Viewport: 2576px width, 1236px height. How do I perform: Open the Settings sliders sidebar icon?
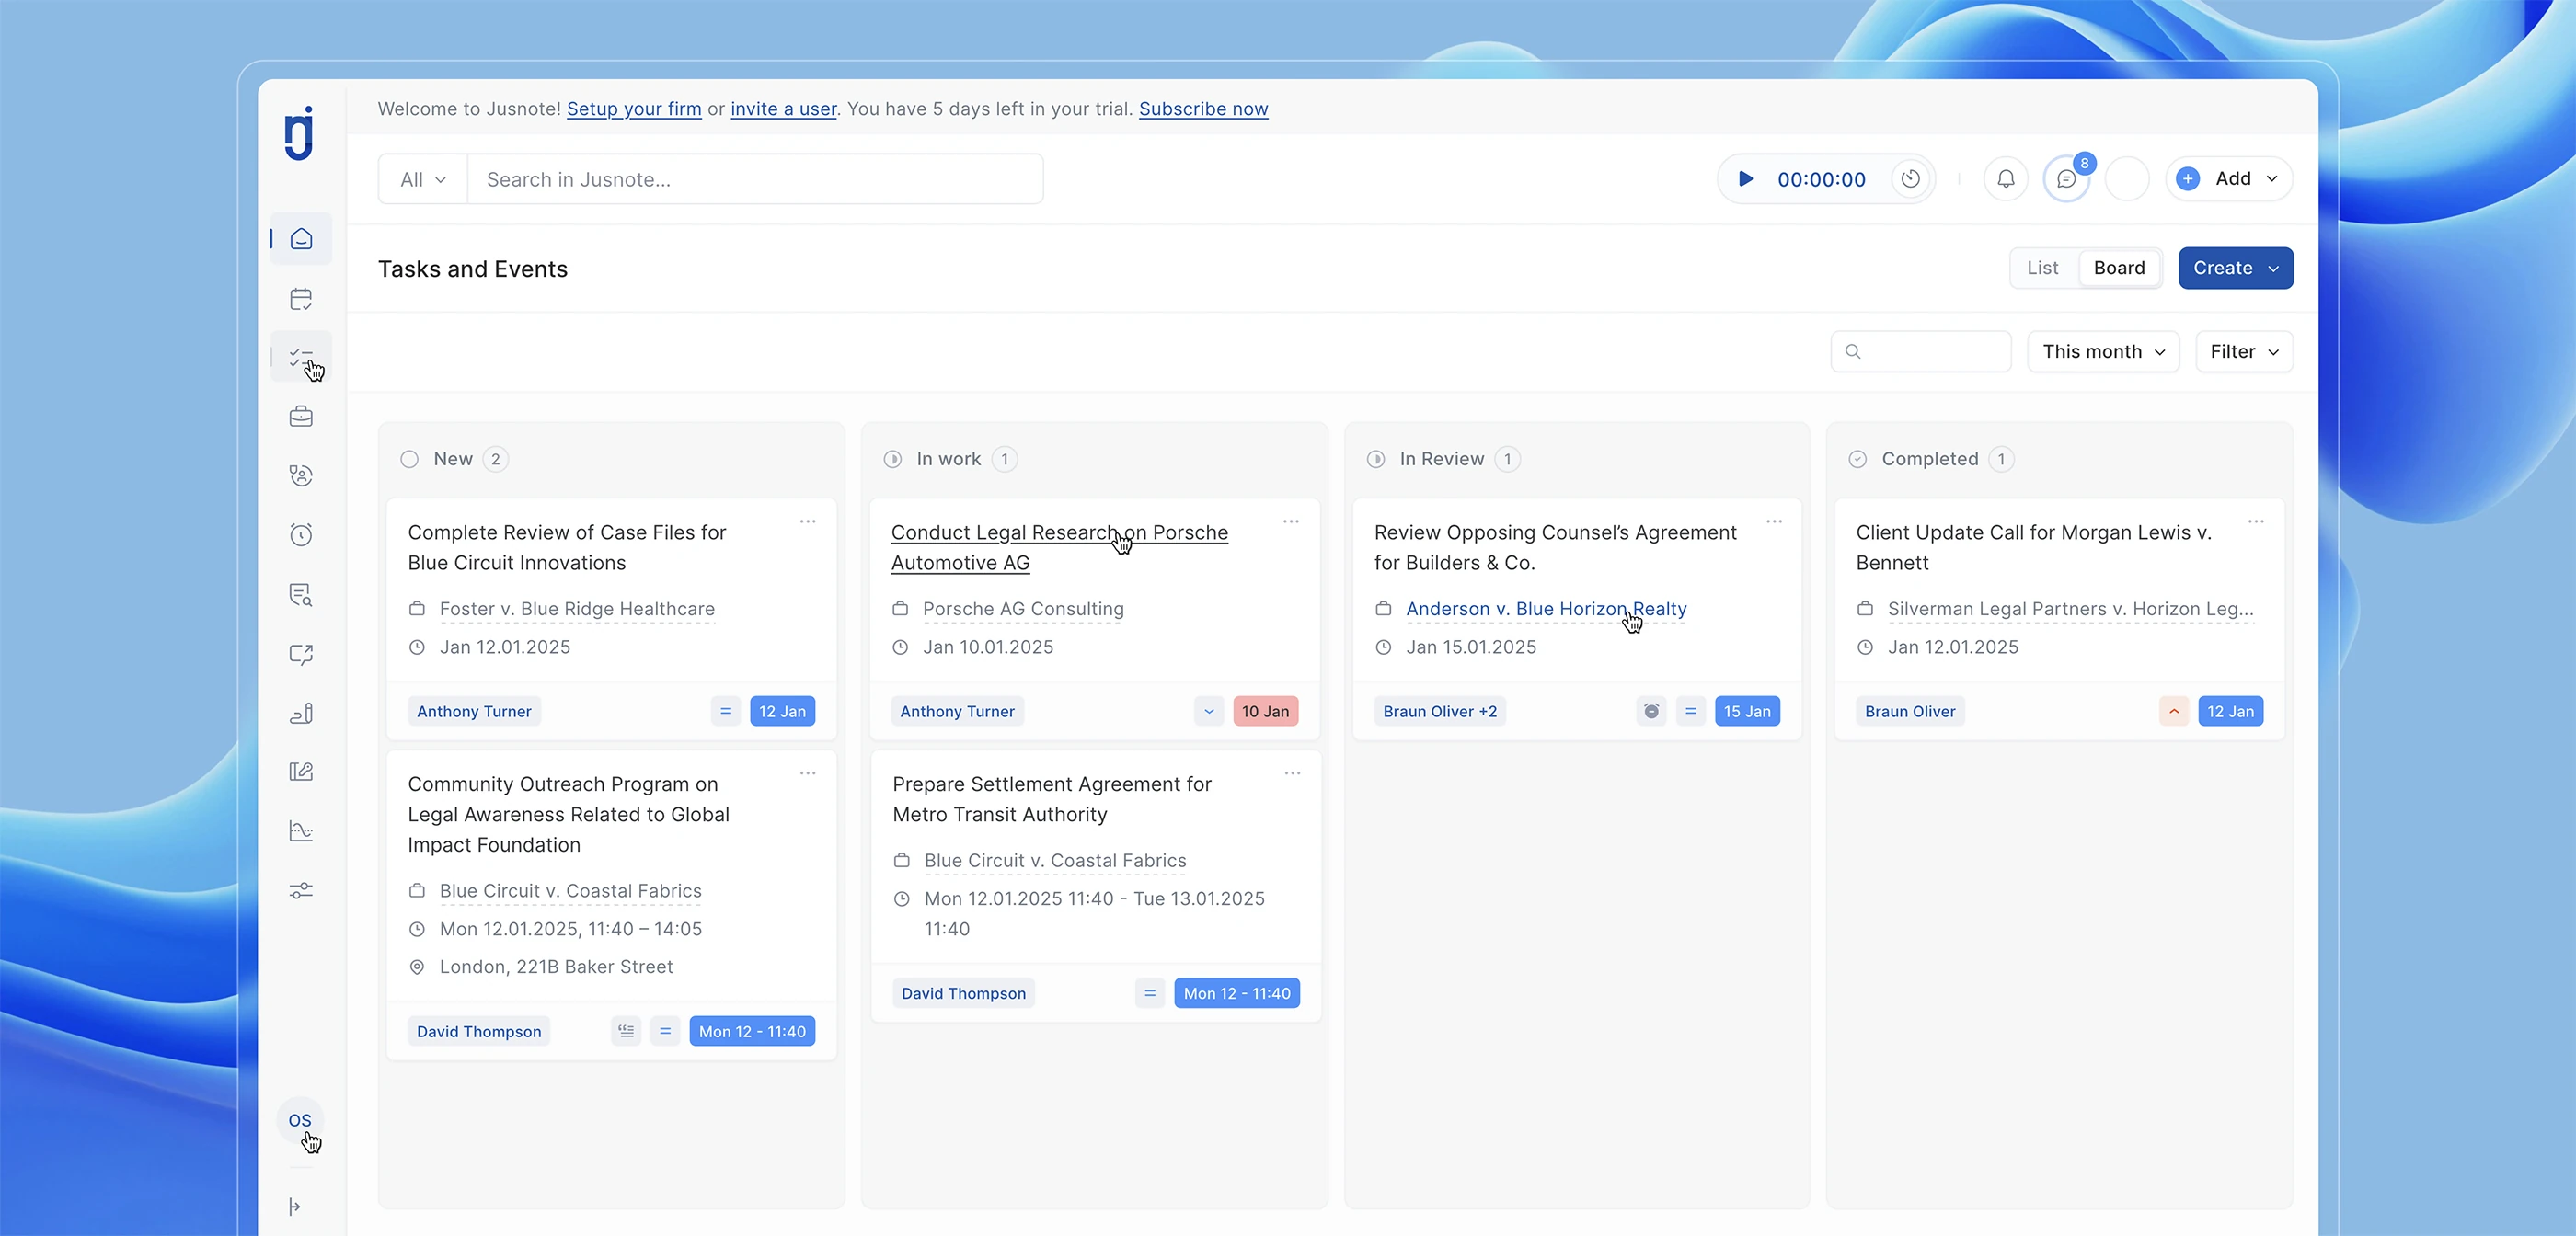tap(301, 890)
